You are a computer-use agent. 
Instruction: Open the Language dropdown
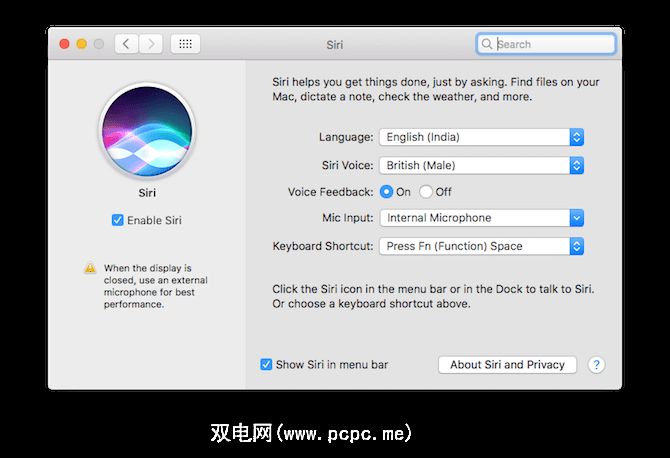481,137
